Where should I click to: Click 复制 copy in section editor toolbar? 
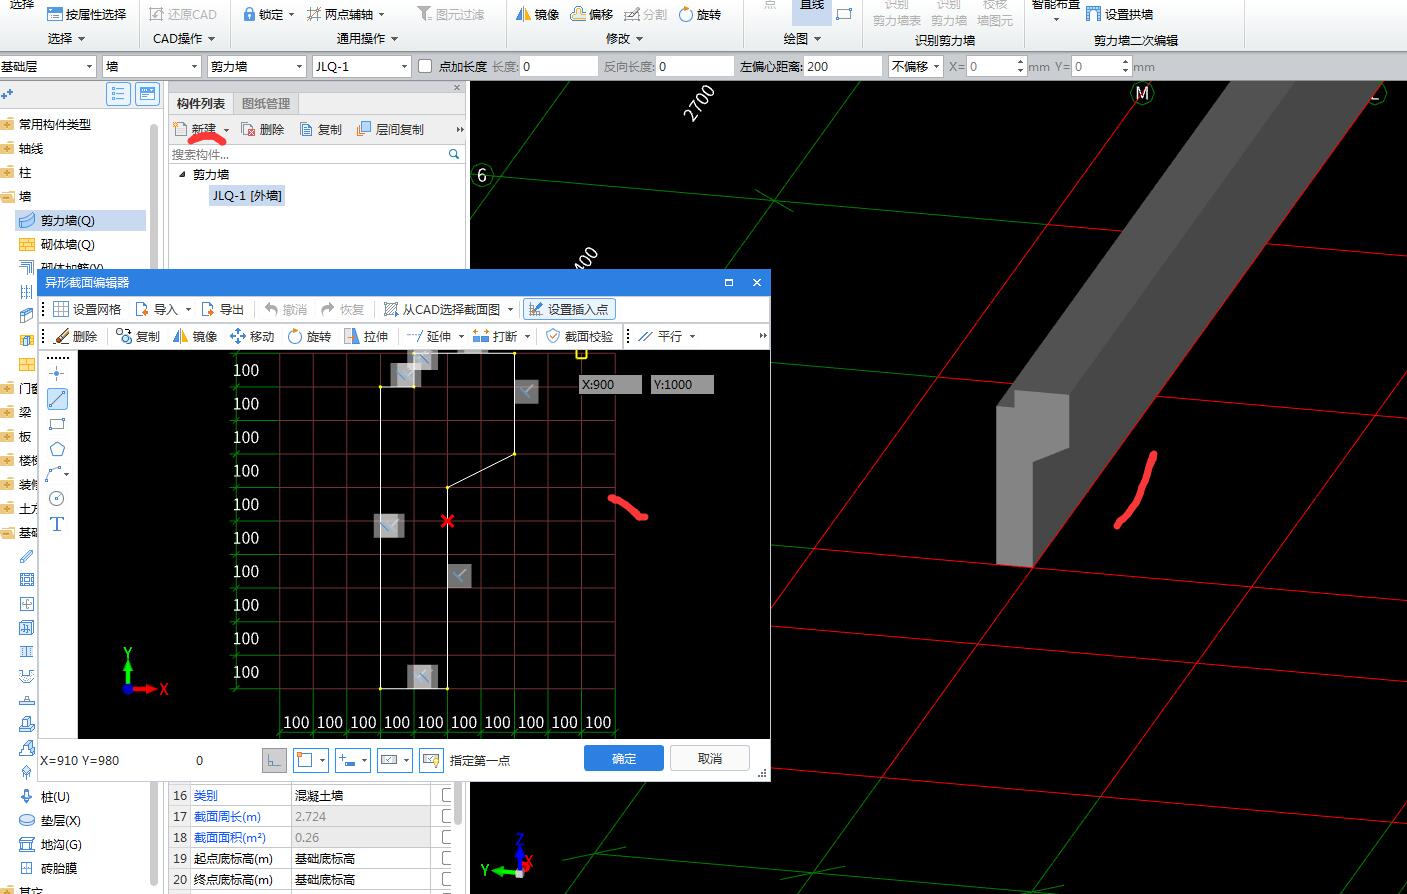138,336
